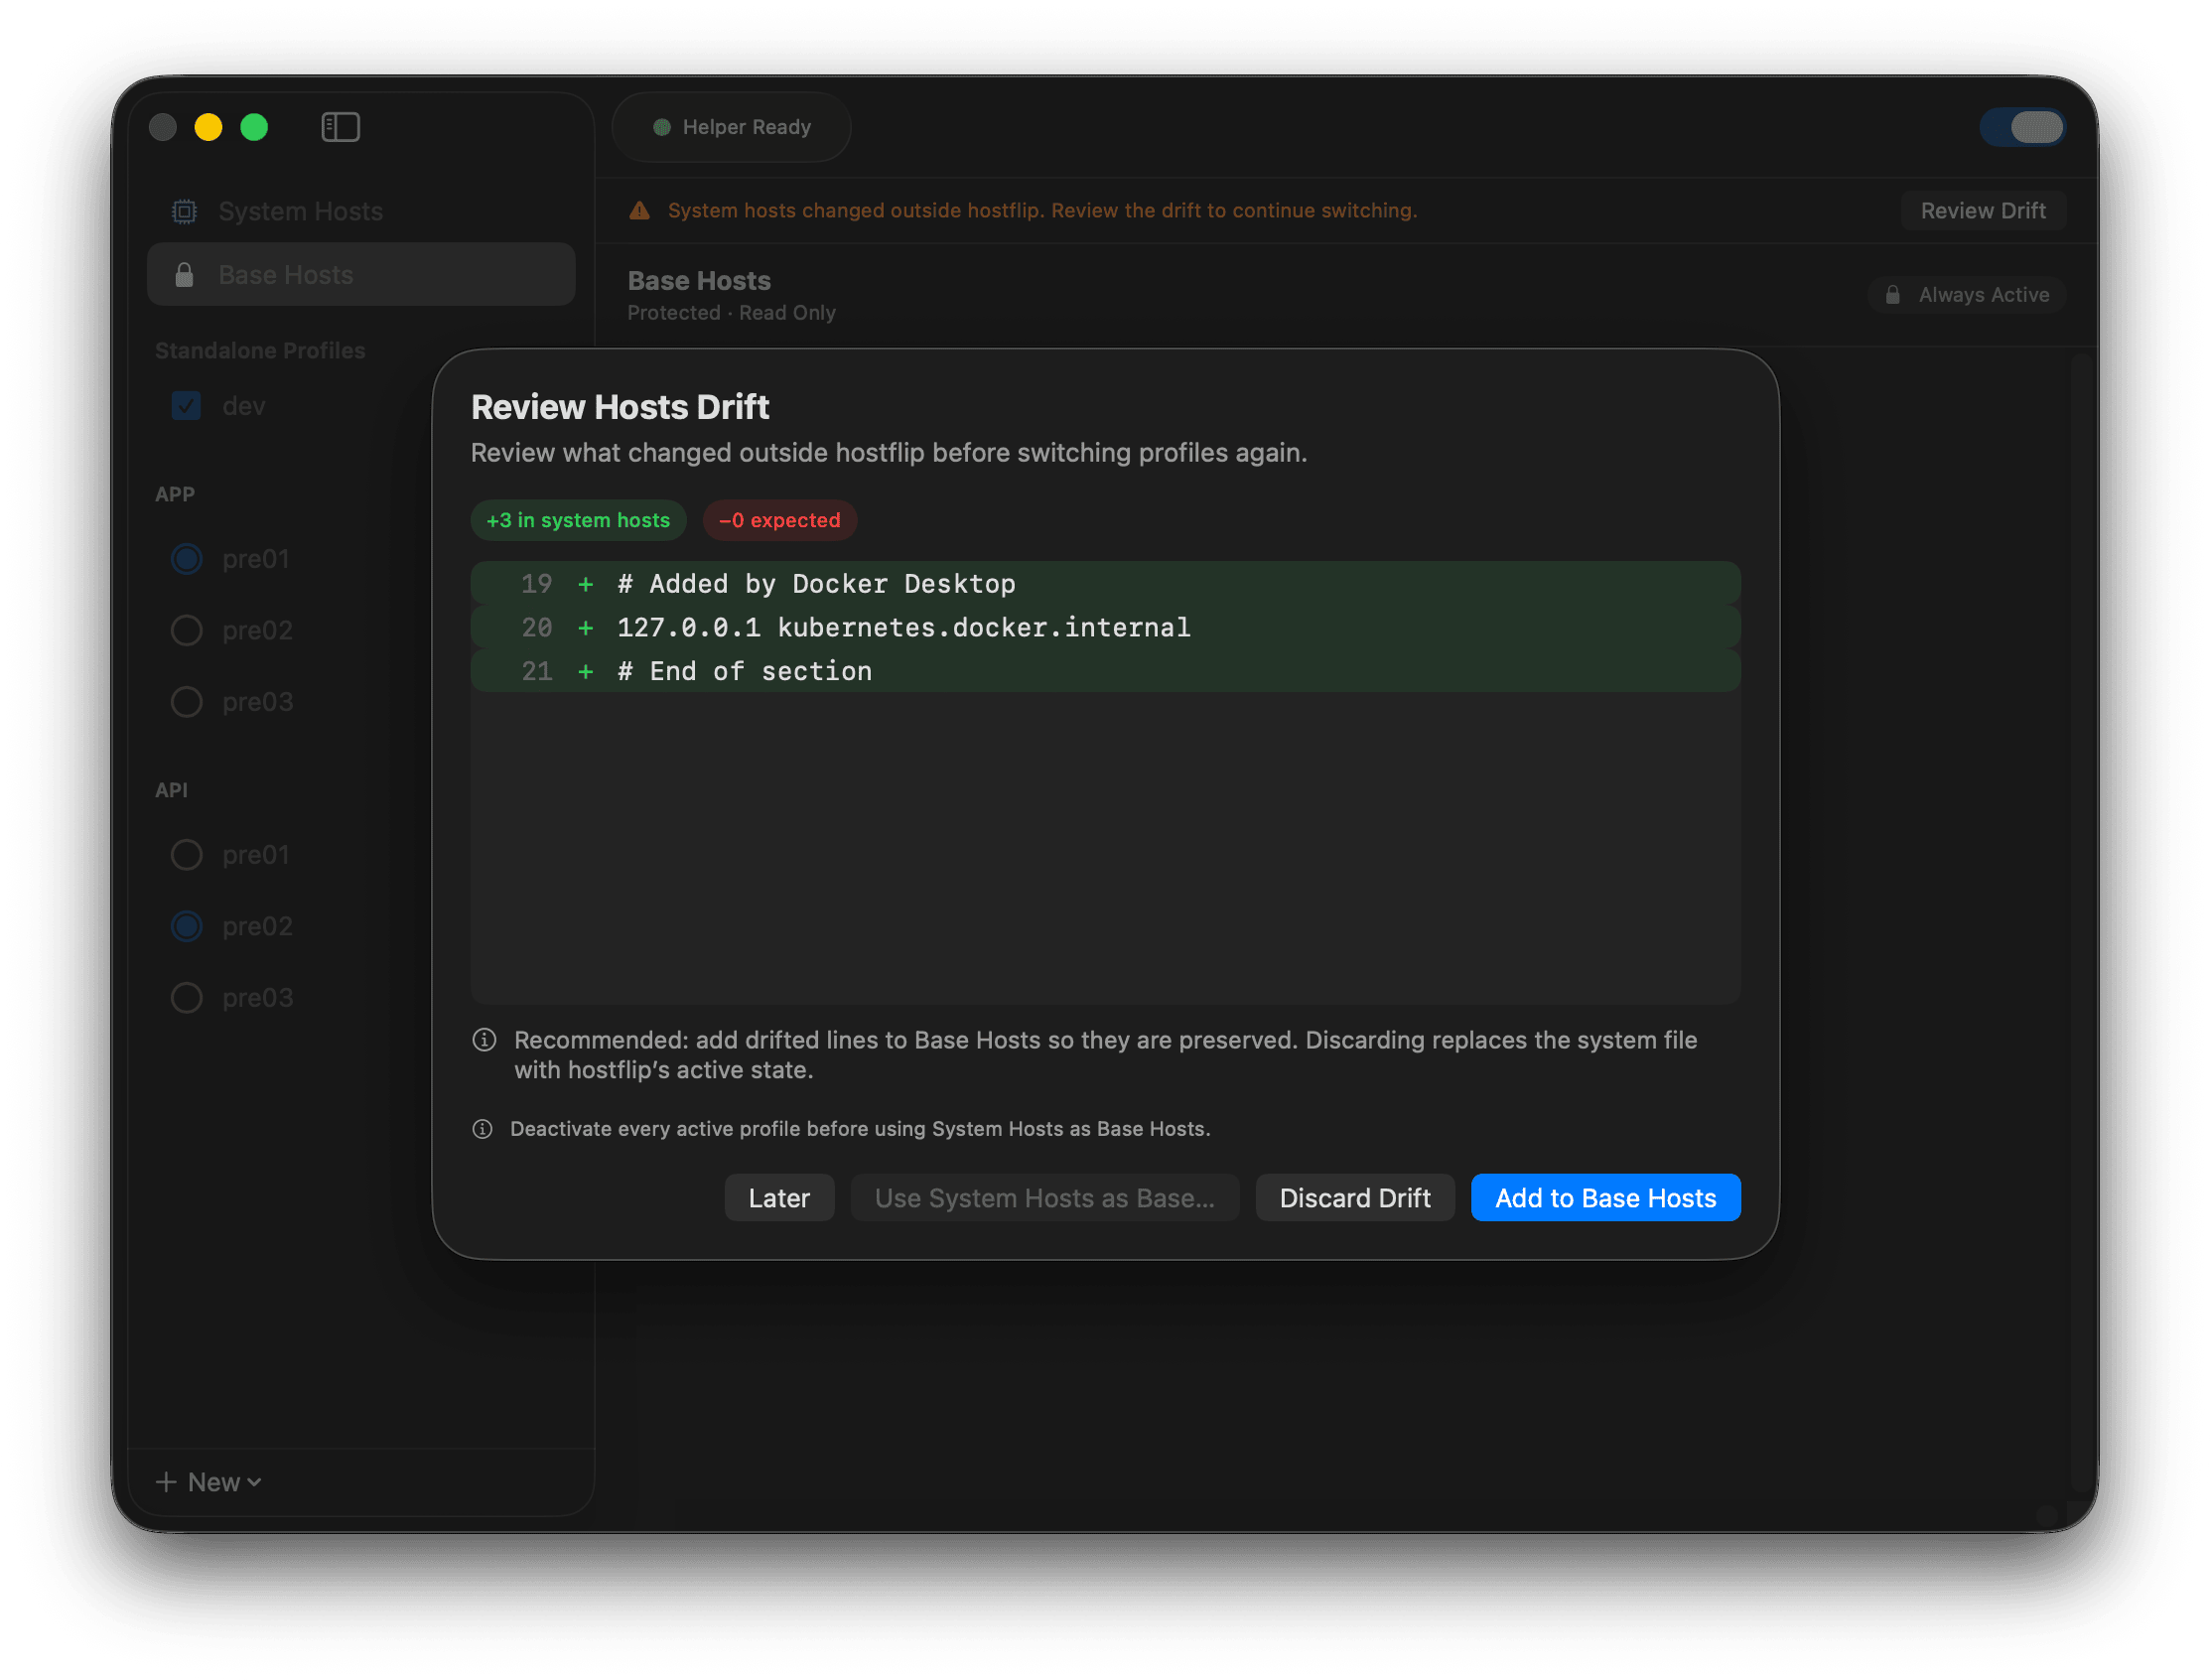Open System Hosts in the sidebar
The height and width of the screenshot is (1680, 2210).
361,211
